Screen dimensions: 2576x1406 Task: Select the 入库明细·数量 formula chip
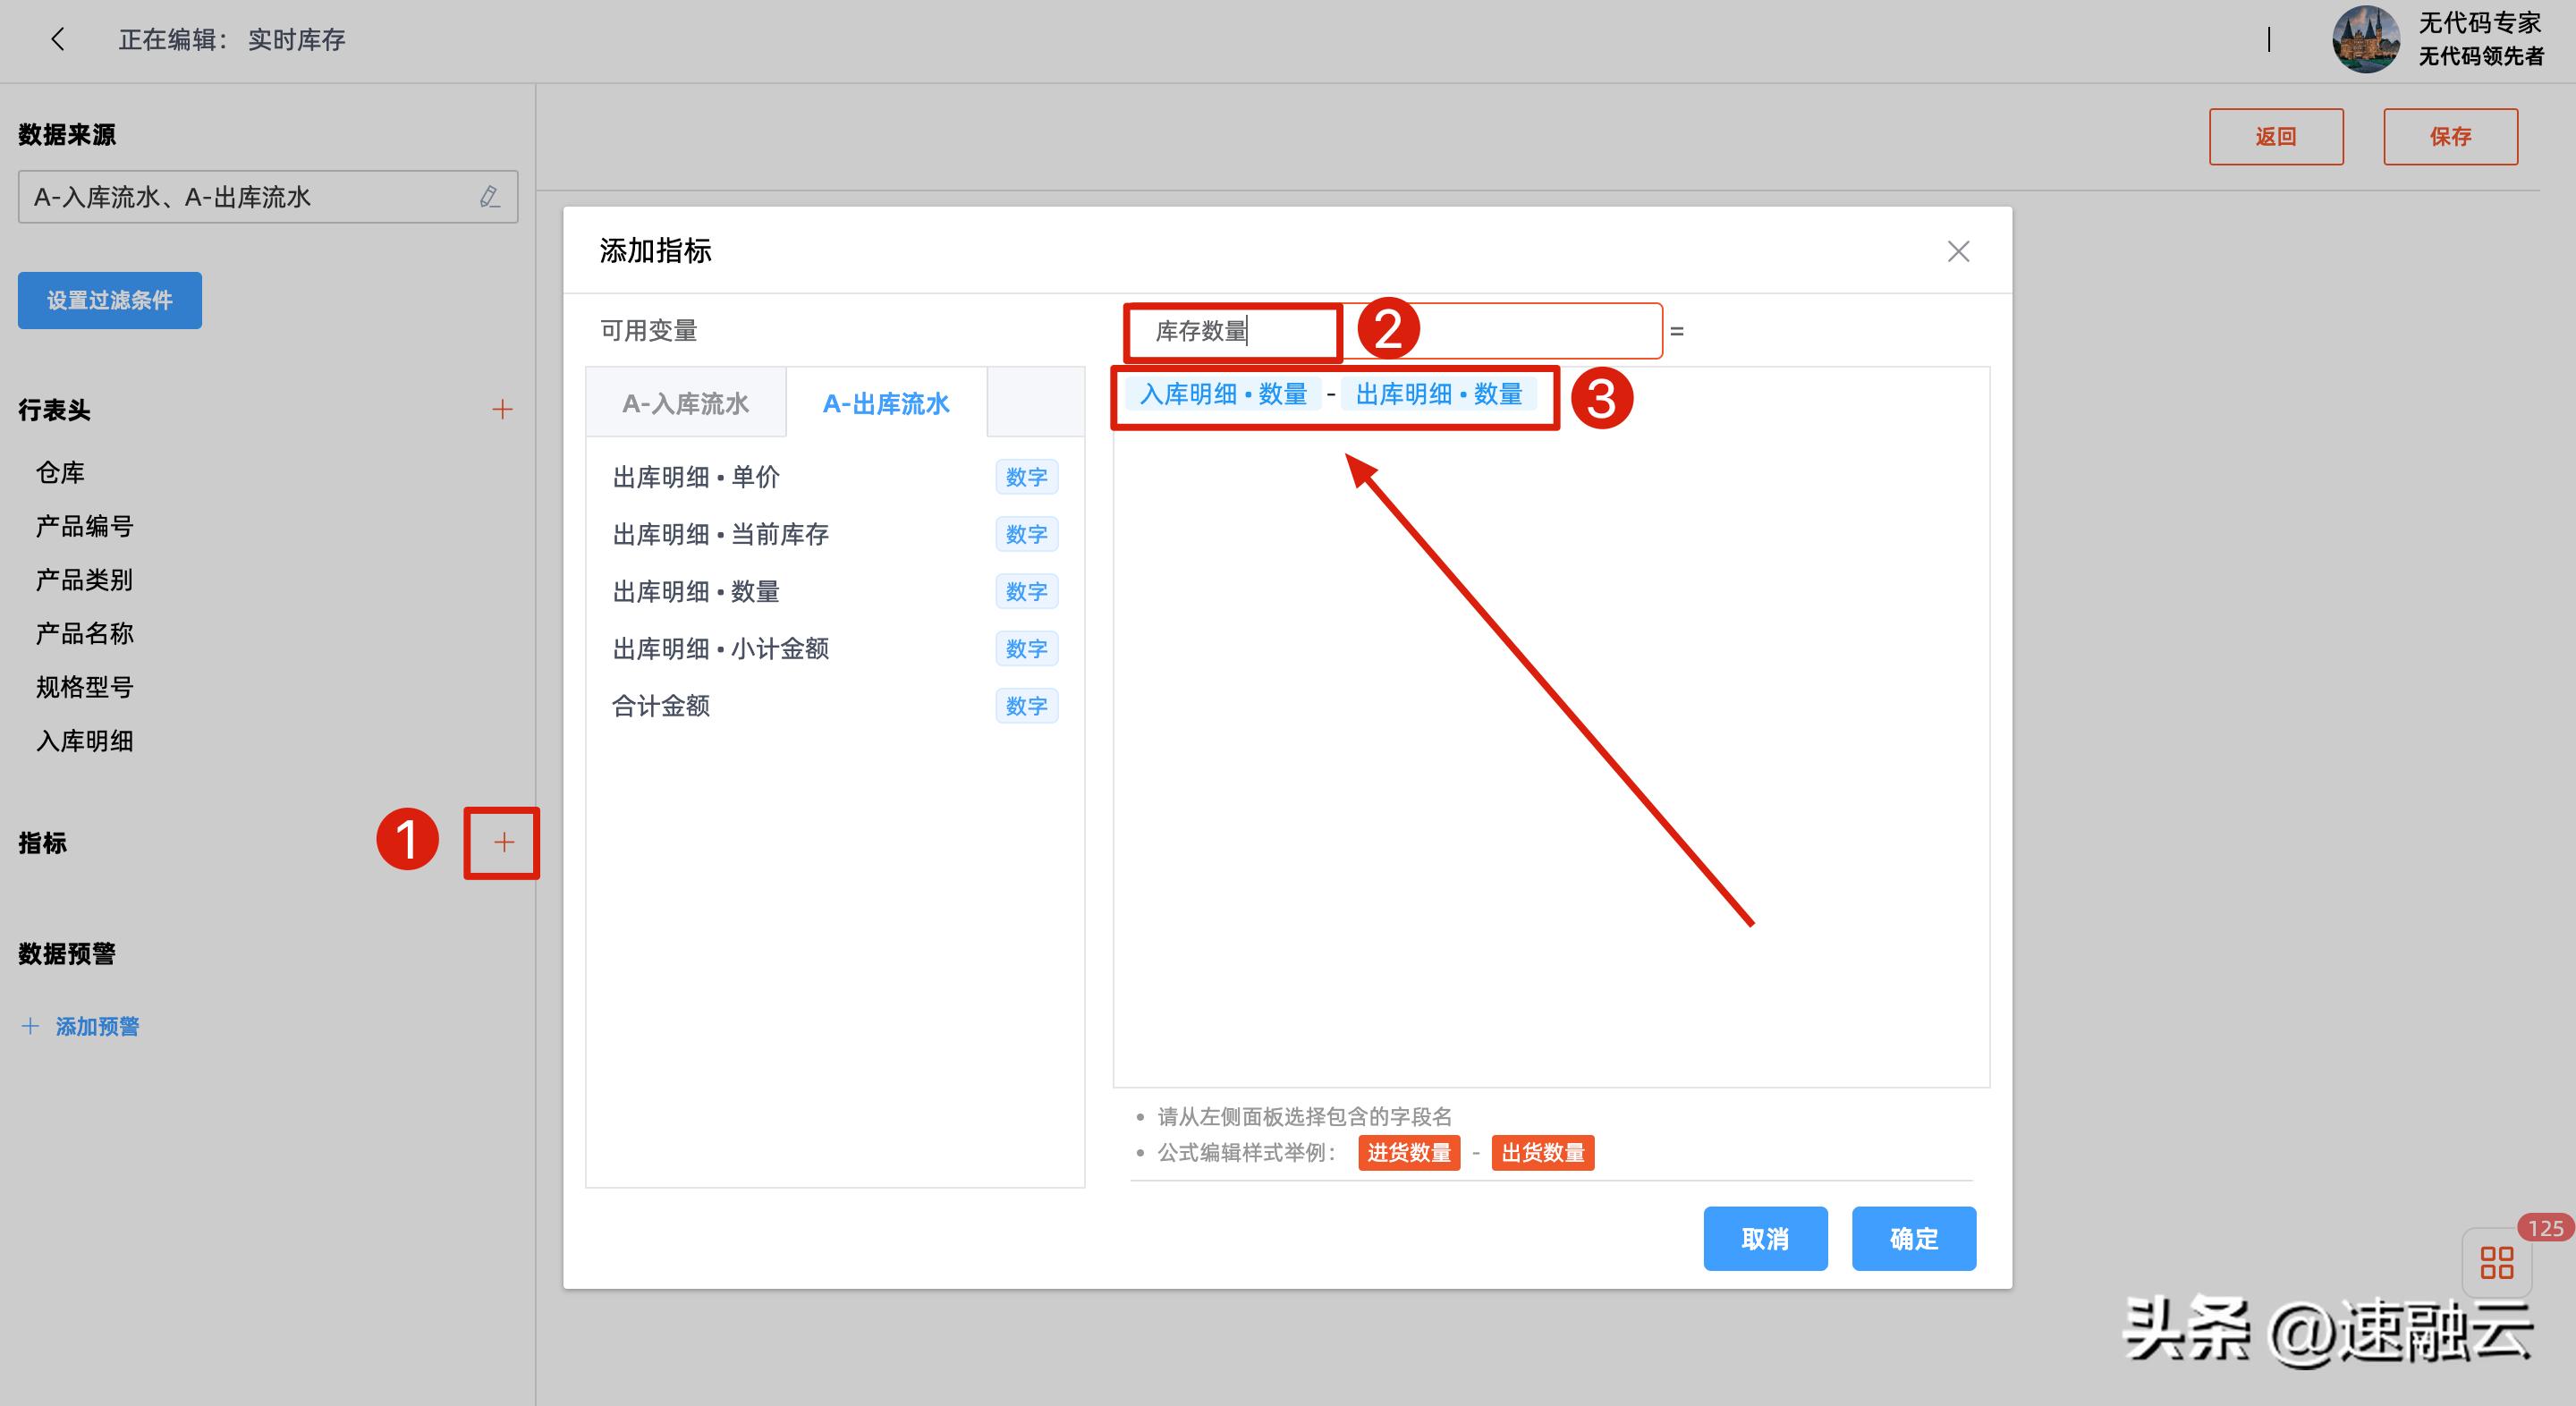pos(1222,393)
